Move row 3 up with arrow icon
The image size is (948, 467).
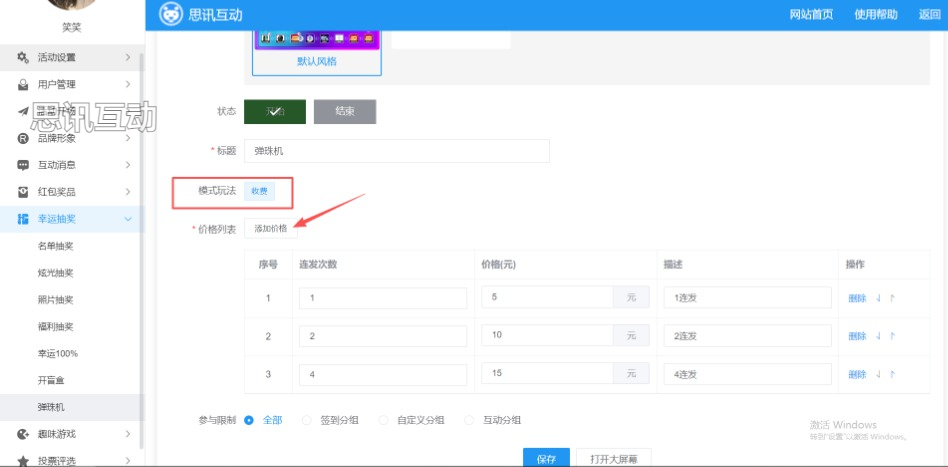[891, 375]
